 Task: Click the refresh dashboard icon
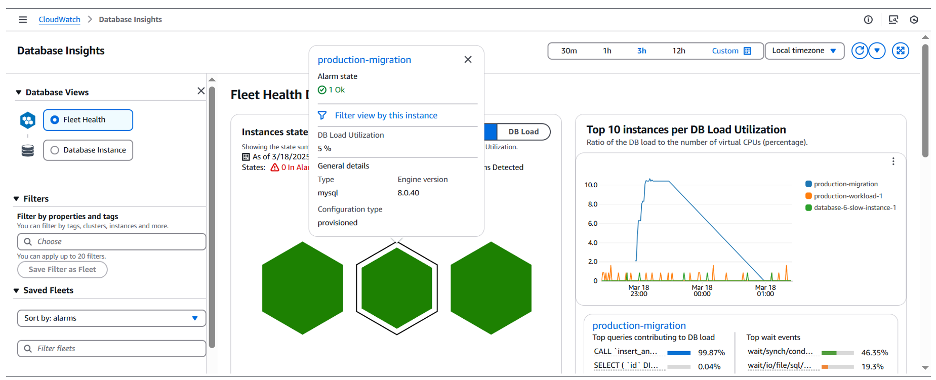[x=859, y=51]
